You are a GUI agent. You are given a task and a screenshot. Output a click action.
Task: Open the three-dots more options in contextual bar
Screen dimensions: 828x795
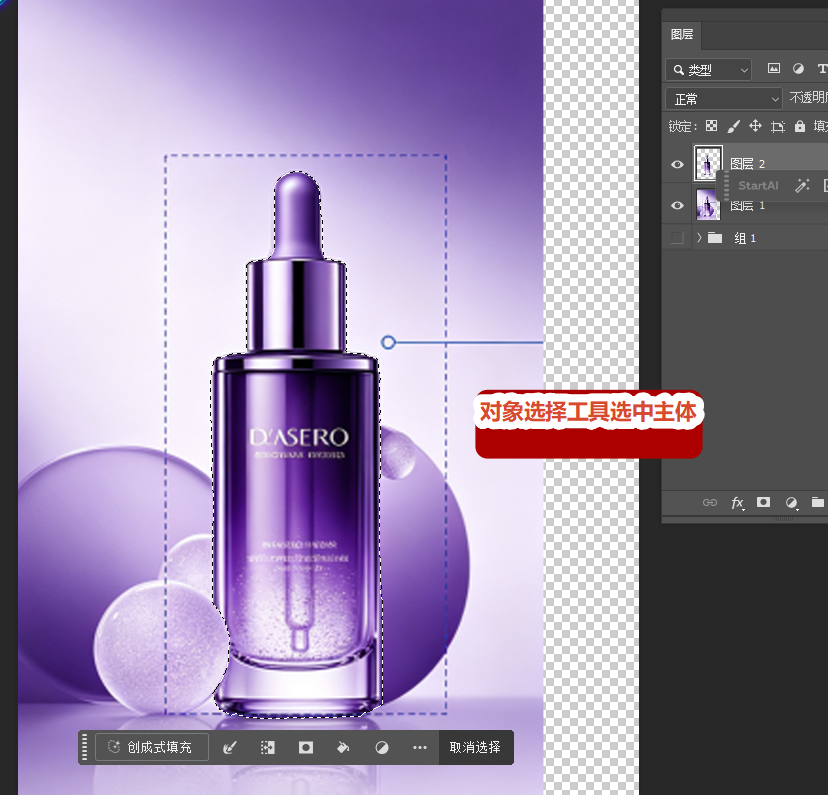pos(420,747)
